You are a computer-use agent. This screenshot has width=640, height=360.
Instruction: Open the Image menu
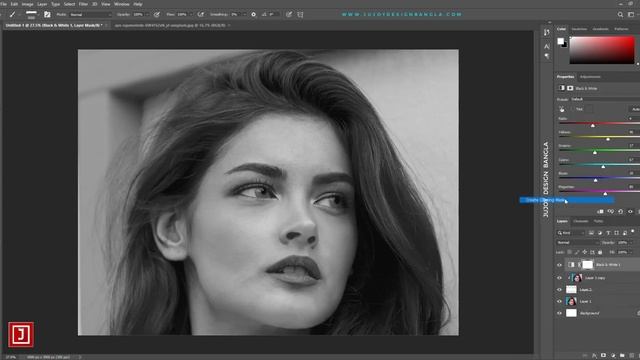click(27, 4)
